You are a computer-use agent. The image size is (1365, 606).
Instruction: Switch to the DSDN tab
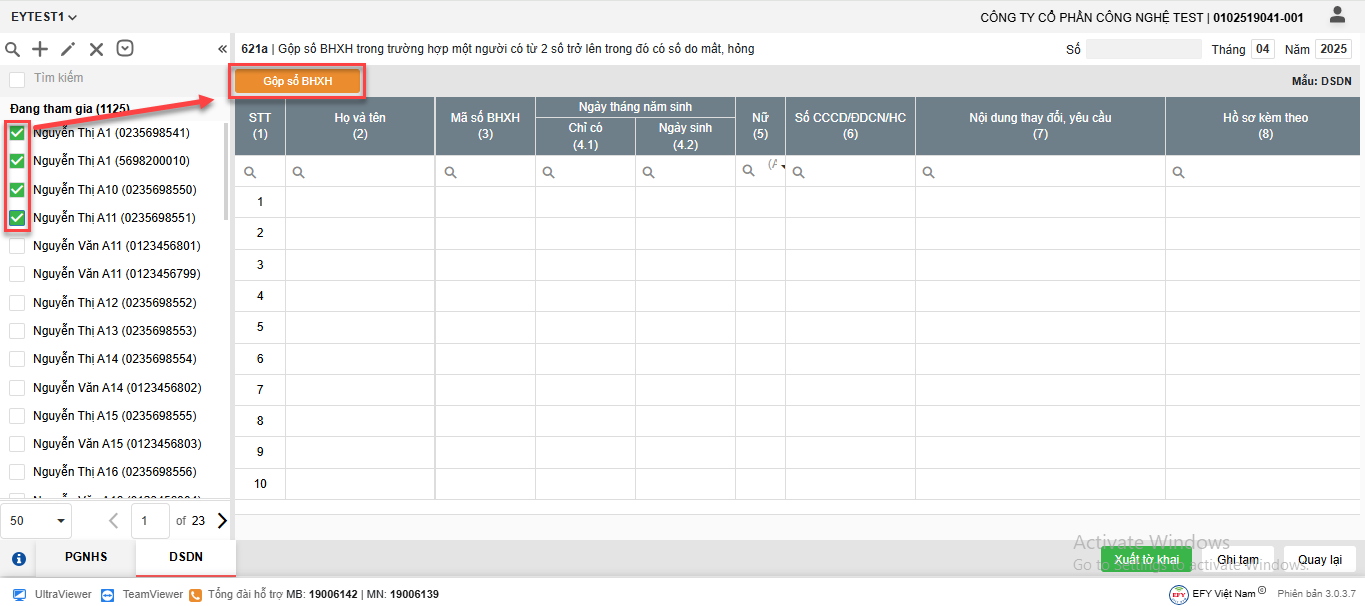click(185, 557)
